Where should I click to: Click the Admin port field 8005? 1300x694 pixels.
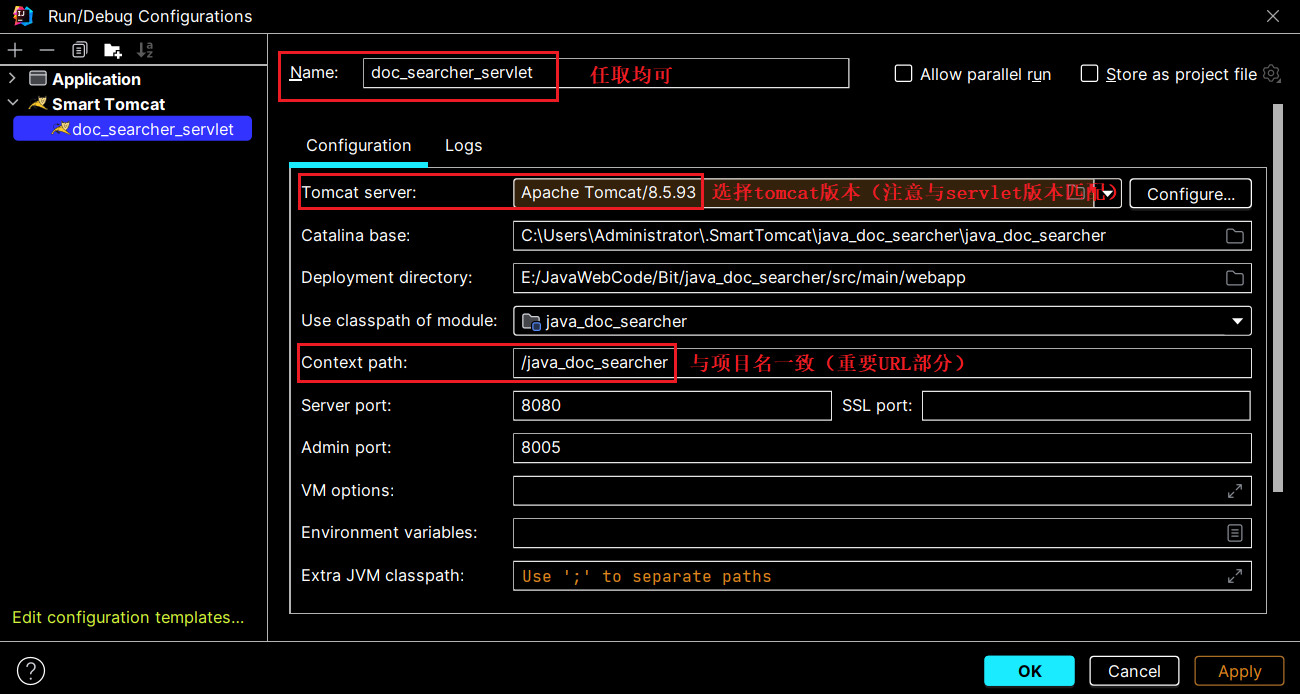[882, 448]
